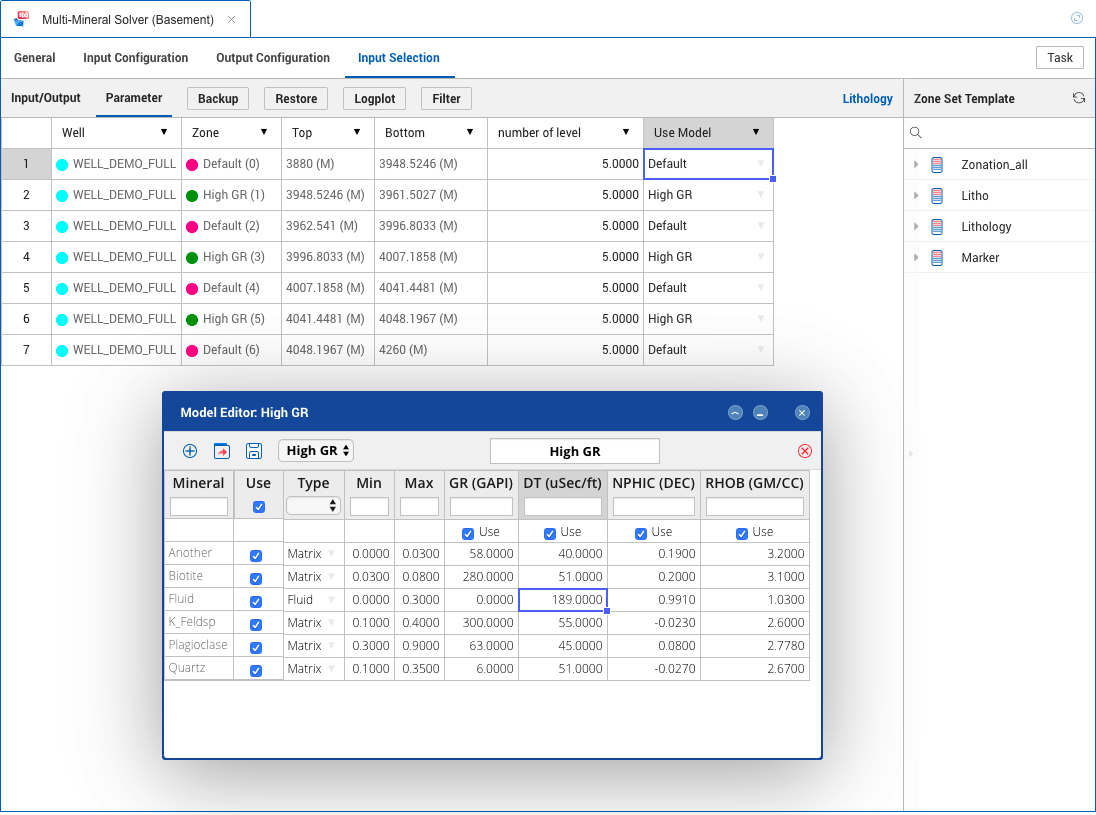
Task: Click the Another mineral row label
Action: [199, 552]
